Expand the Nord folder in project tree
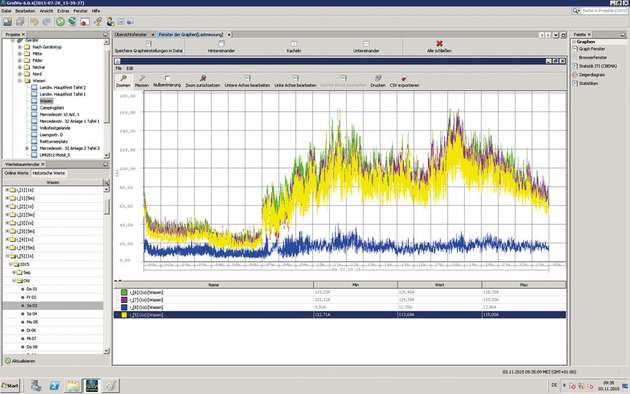Viewport: 630px width, 394px height. [x=20, y=74]
